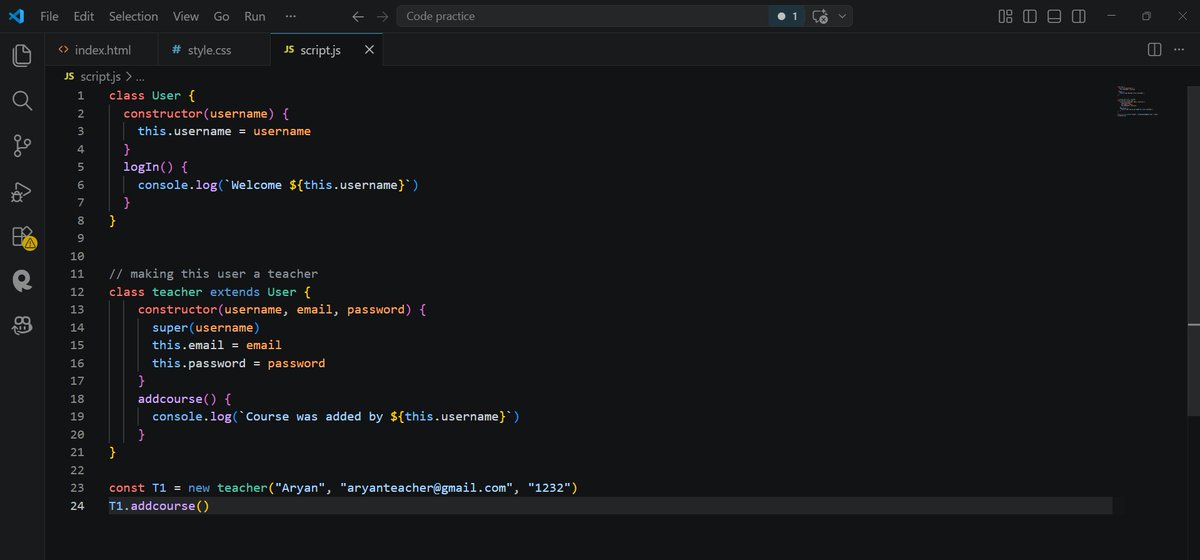Image resolution: width=1200 pixels, height=560 pixels.
Task: Click line number 12 in the gutter
Action: 77,291
